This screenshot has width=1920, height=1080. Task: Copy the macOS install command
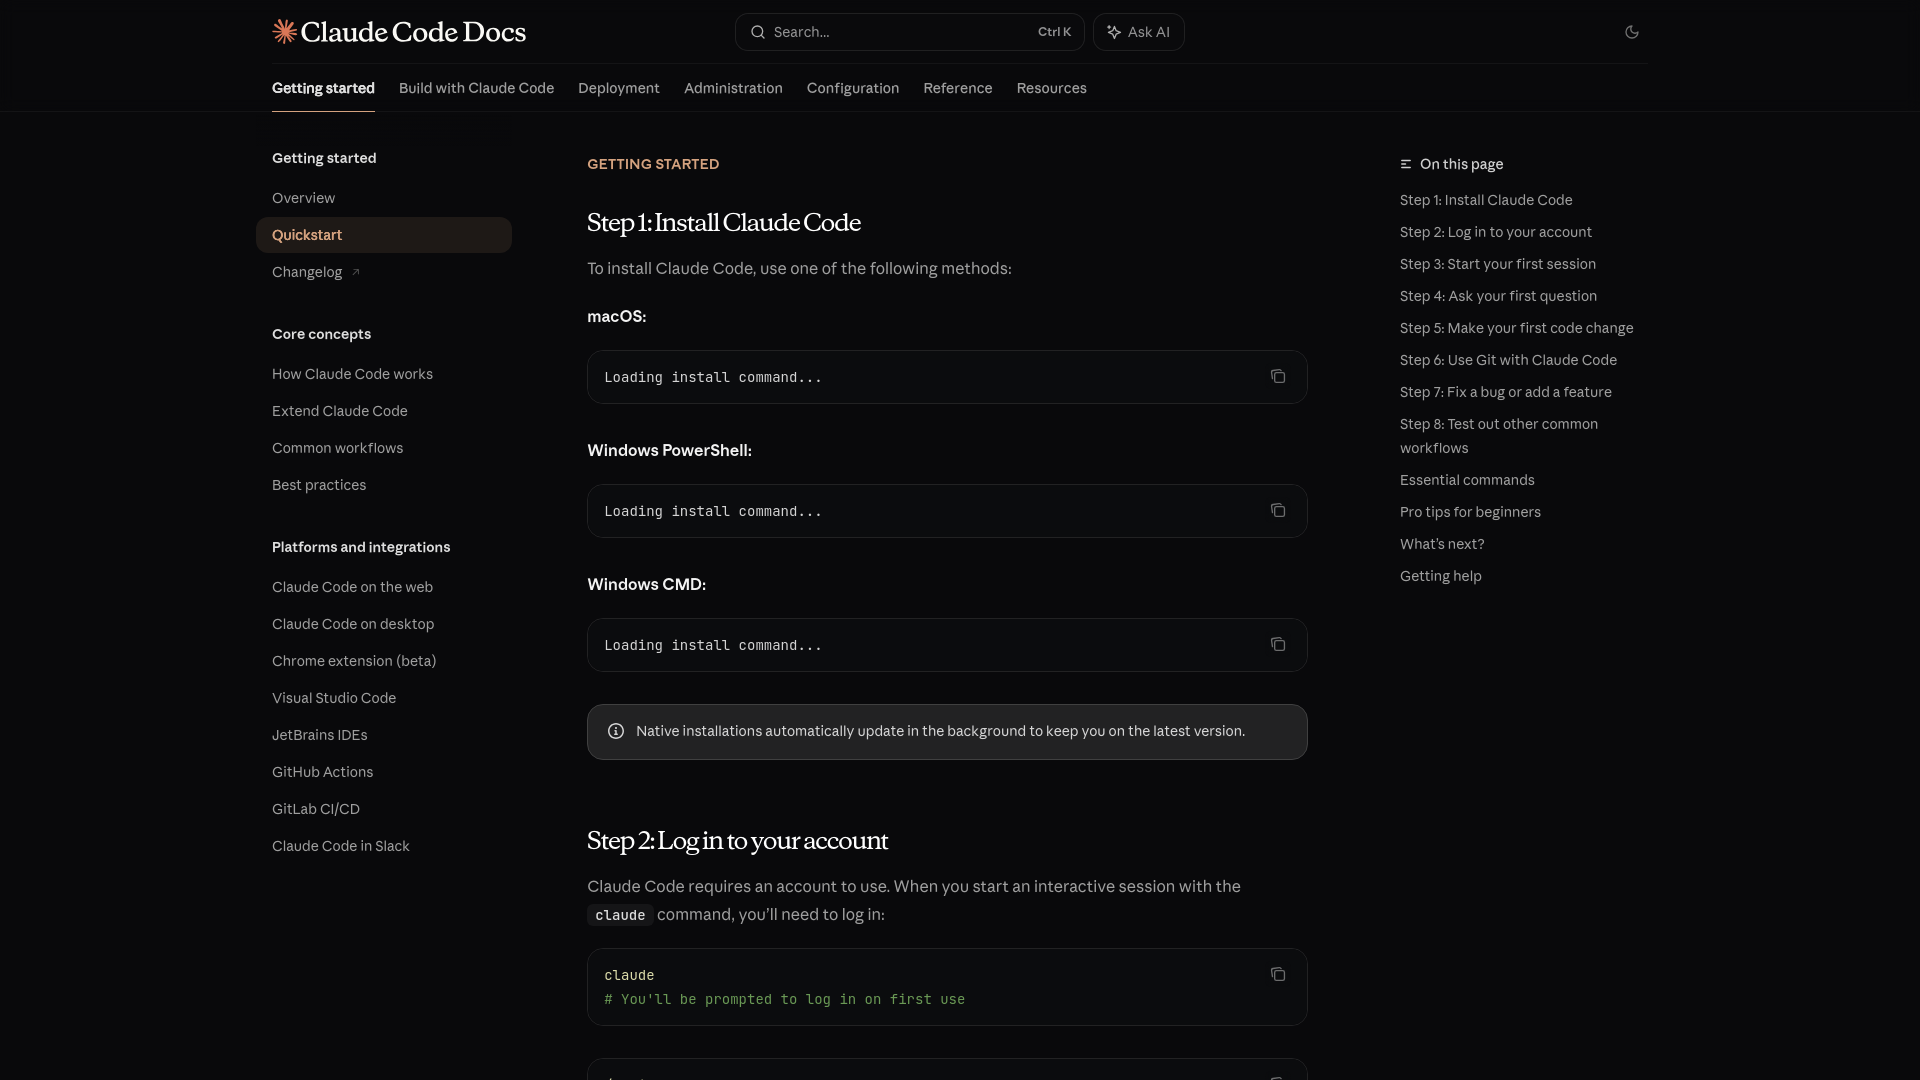[x=1278, y=376]
